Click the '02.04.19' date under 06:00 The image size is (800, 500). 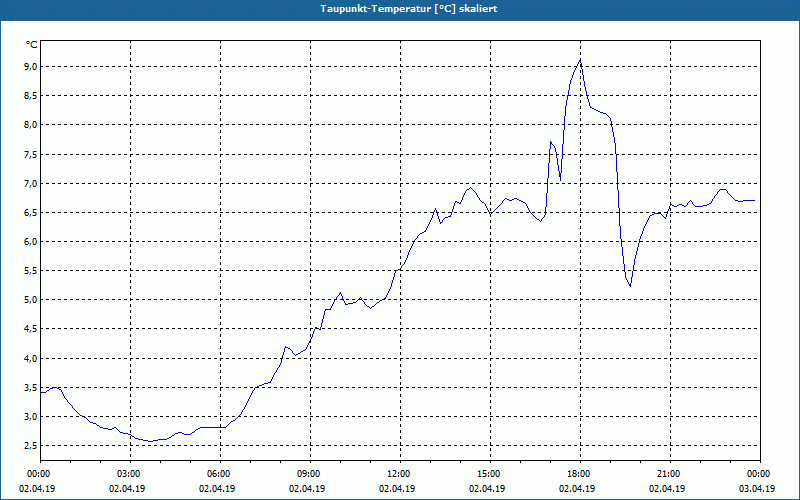pyautogui.click(x=218, y=488)
